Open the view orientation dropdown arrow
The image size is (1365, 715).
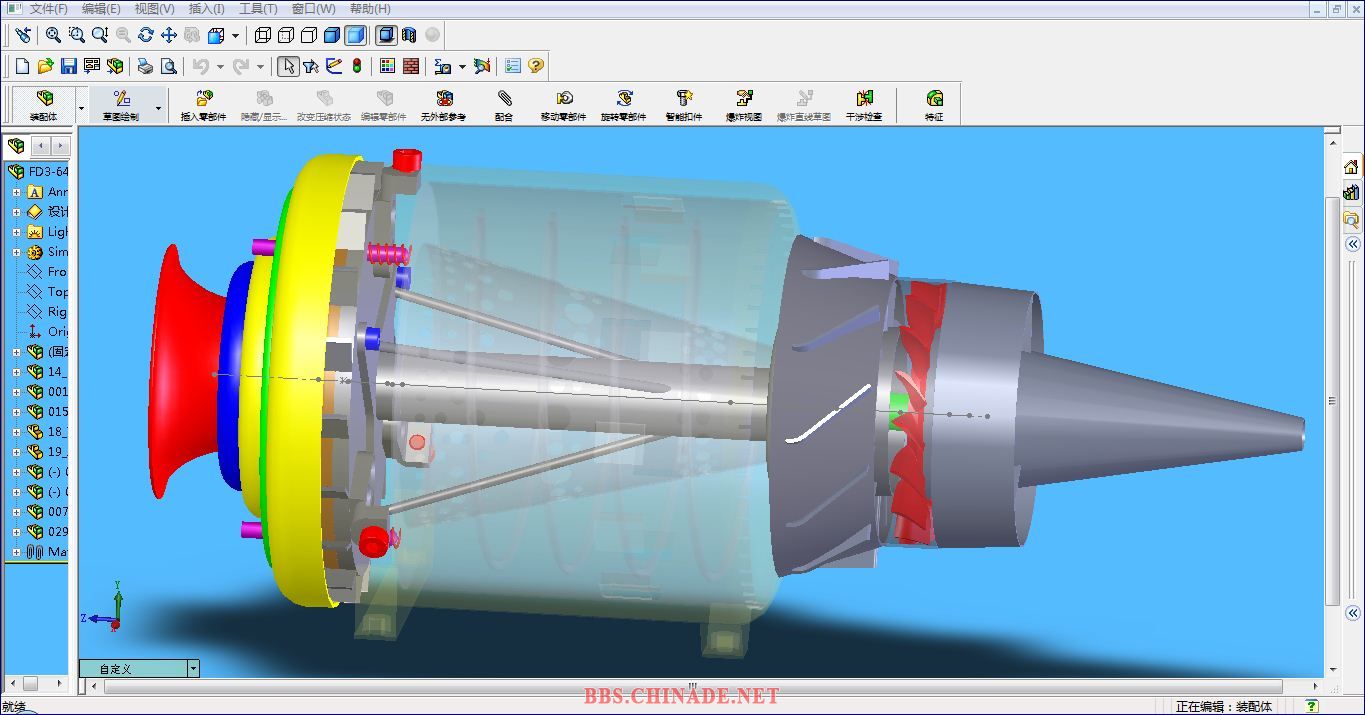point(235,36)
